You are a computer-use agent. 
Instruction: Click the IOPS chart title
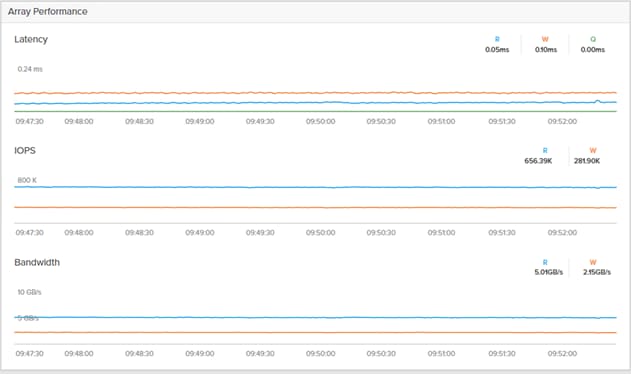pyautogui.click(x=25, y=151)
